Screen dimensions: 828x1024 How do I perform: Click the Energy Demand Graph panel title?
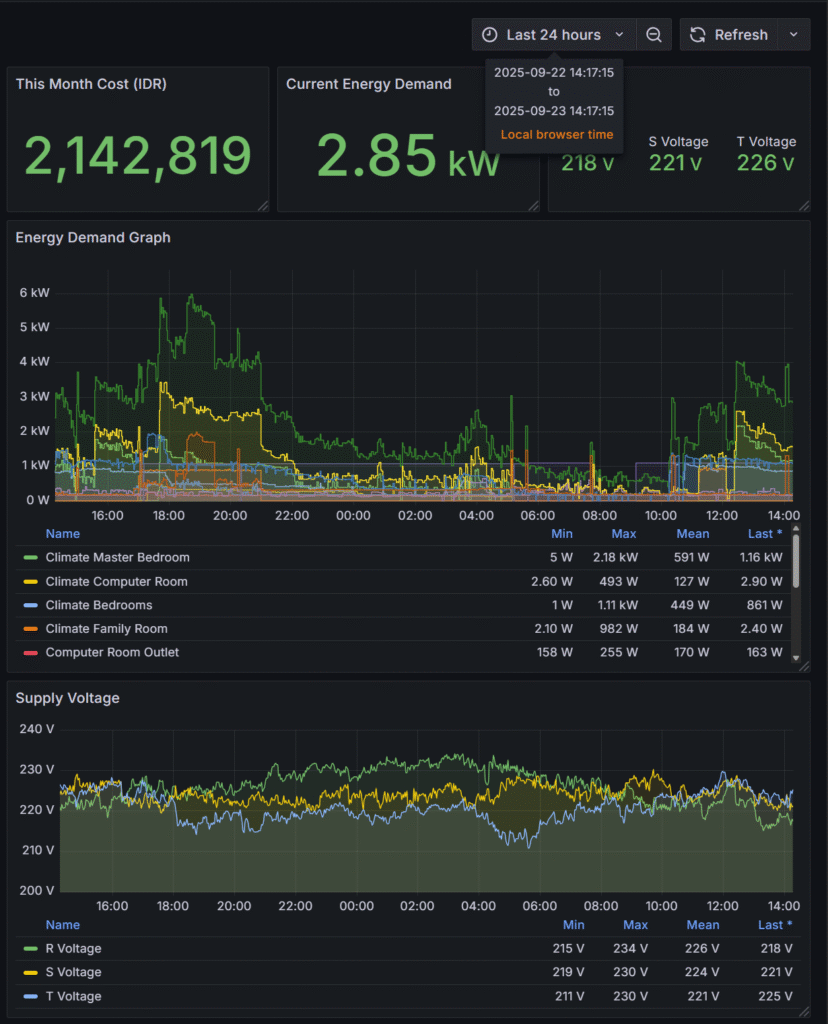click(x=93, y=238)
